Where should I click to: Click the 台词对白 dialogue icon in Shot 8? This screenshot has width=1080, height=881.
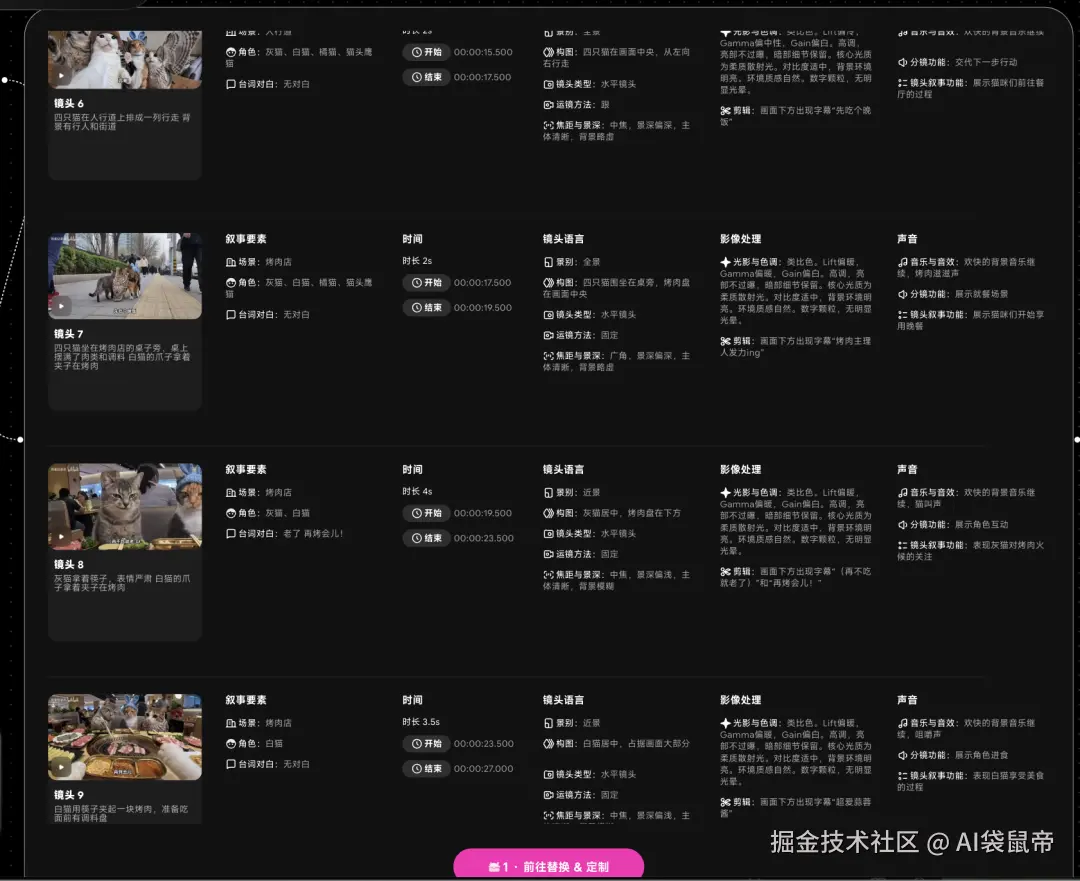231,534
